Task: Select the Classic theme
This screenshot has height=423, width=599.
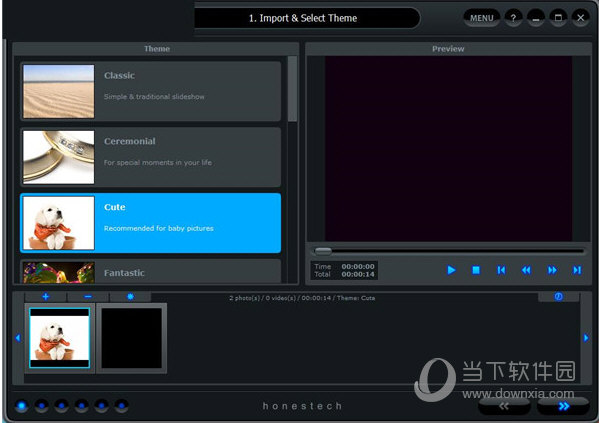Action: click(x=151, y=91)
